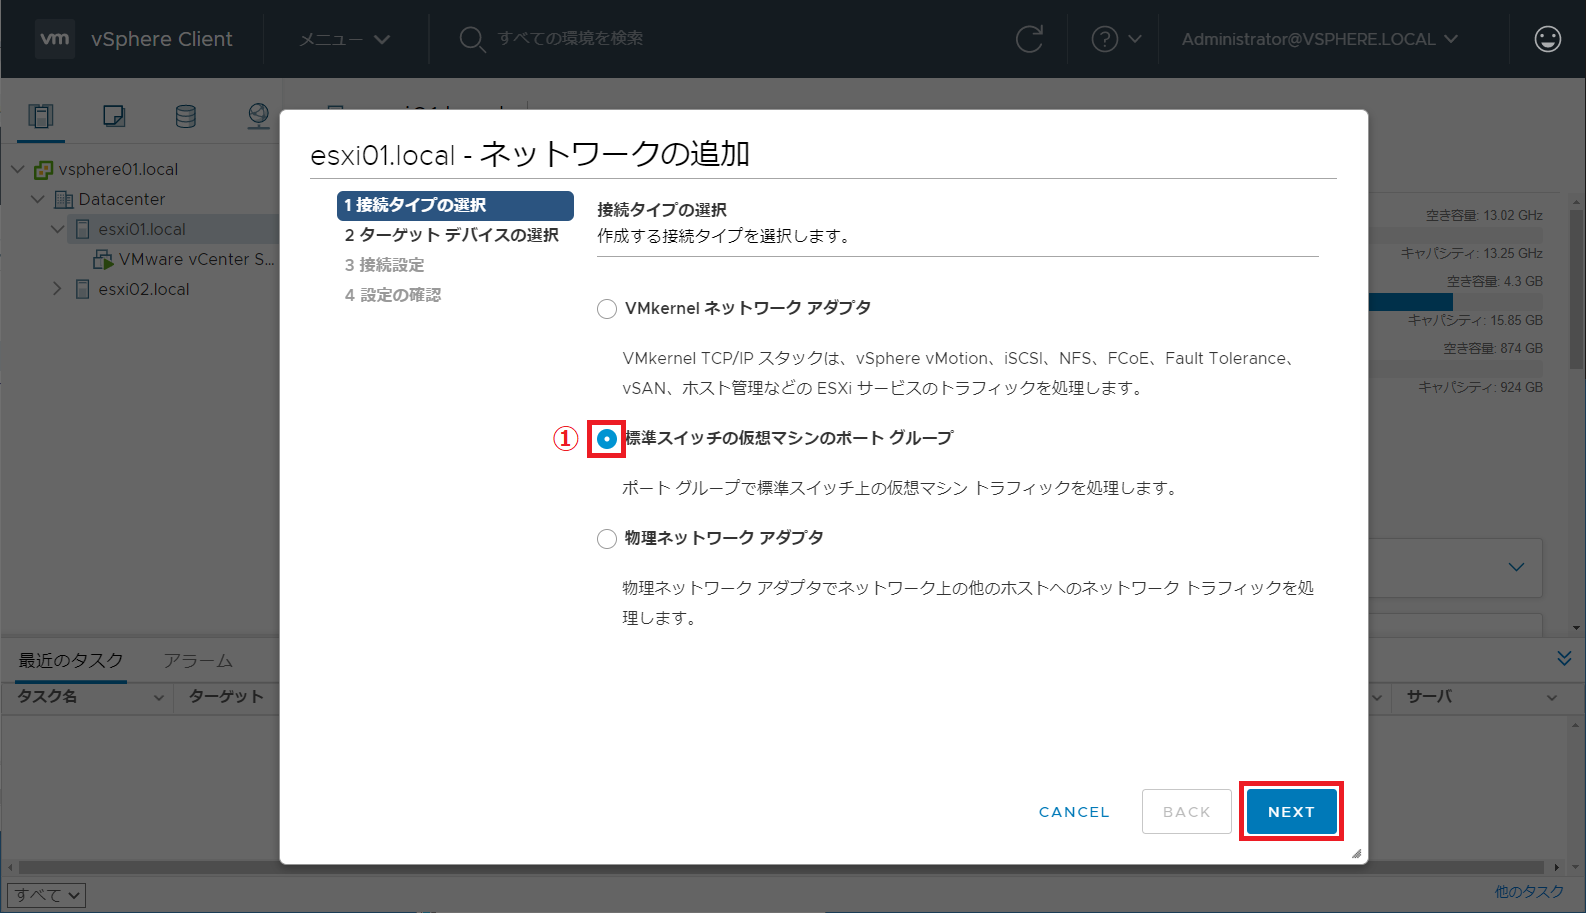
Task: Open the help question mark icon
Action: point(1104,39)
